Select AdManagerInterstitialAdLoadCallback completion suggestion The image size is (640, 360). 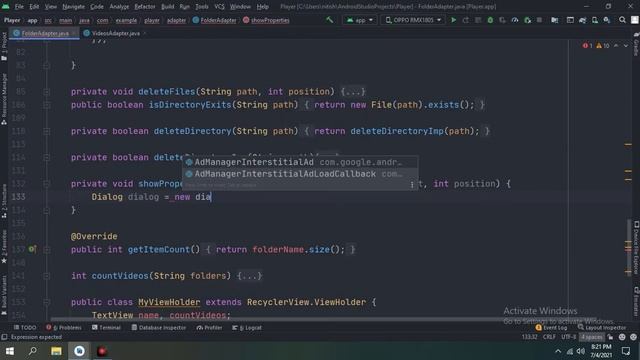click(300, 174)
